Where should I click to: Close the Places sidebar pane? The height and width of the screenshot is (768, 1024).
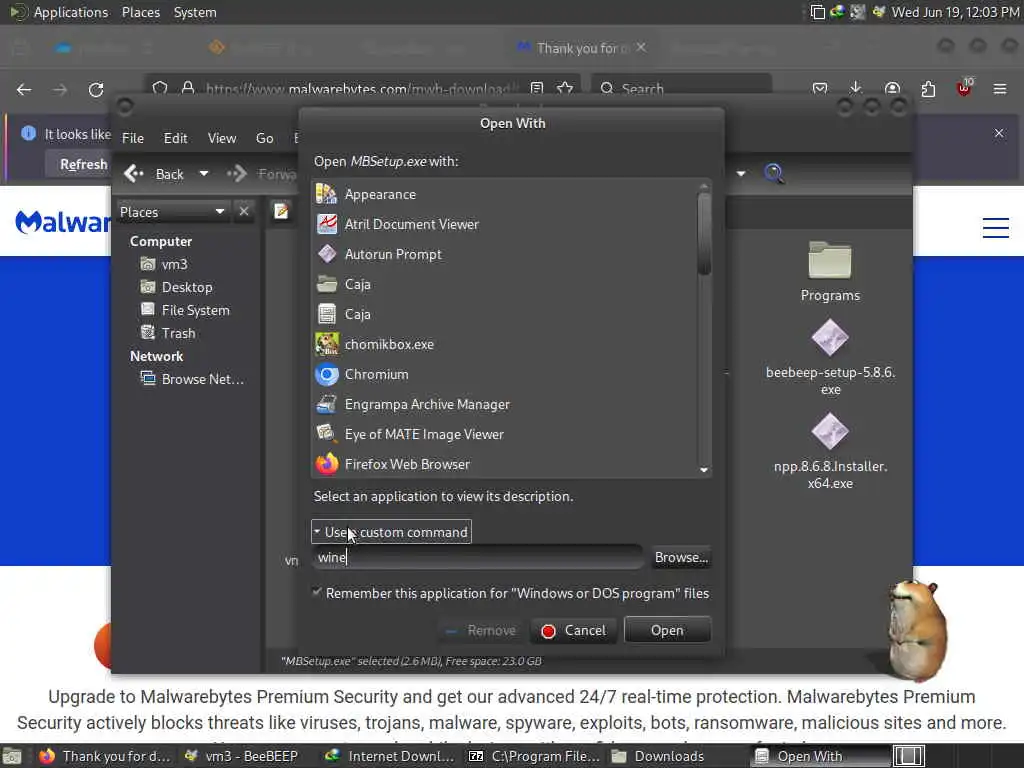pos(244,212)
